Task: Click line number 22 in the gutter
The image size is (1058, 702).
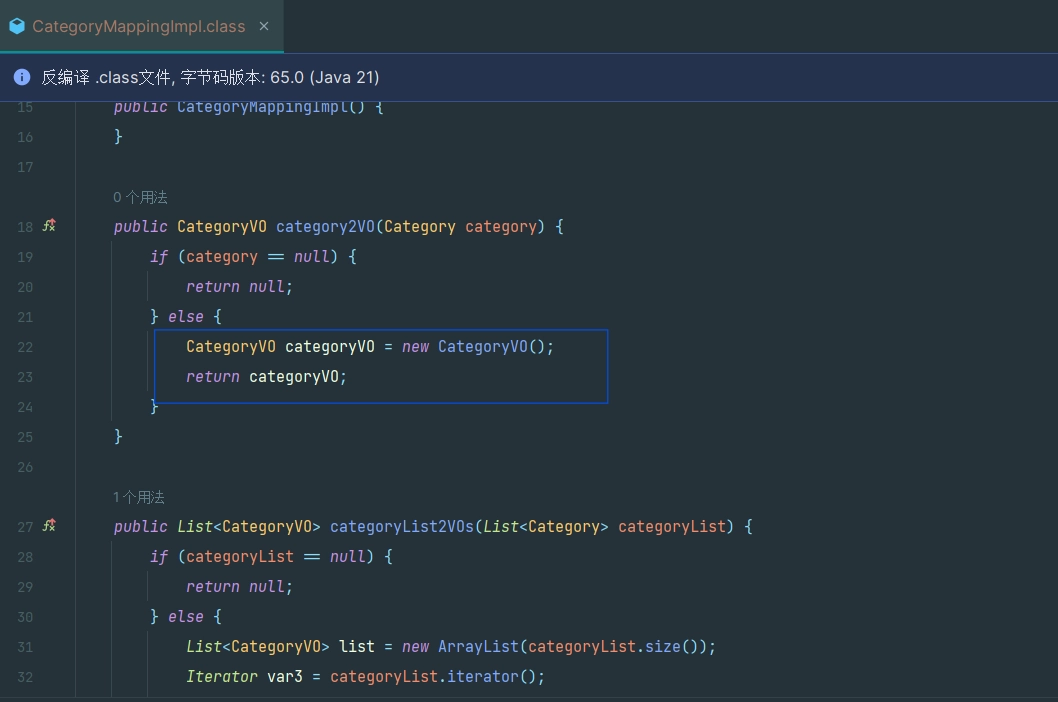Action: coord(25,347)
